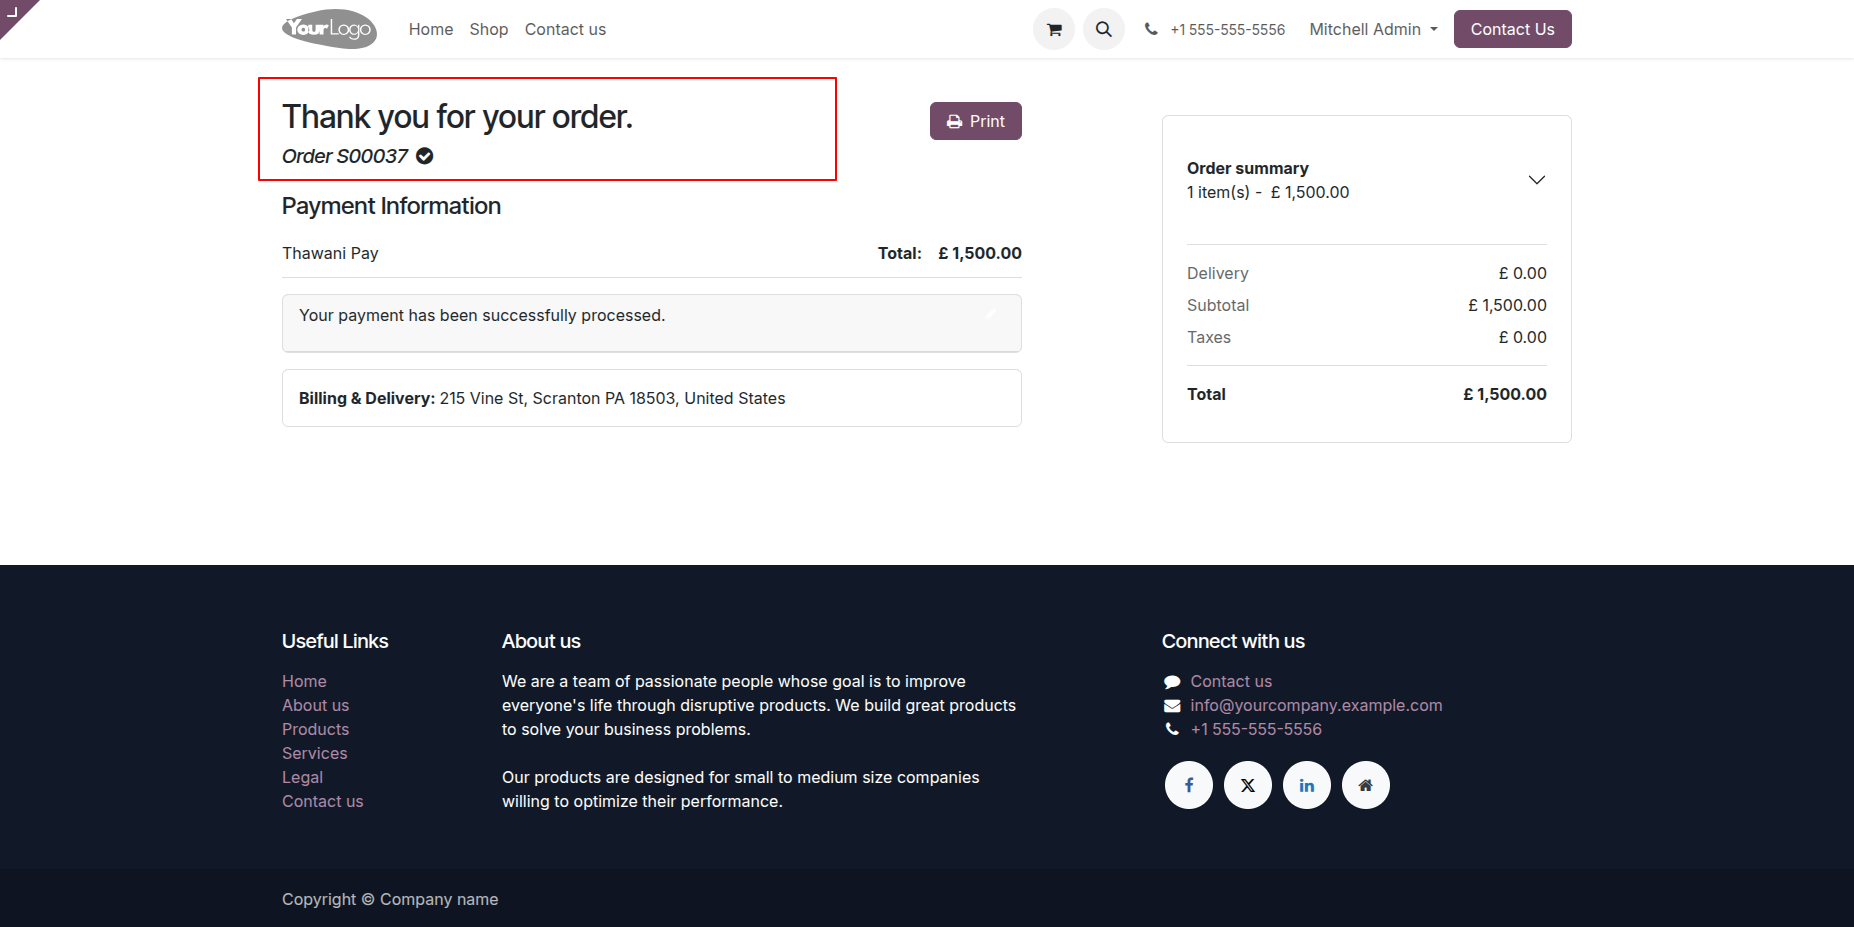Click the search magnifier icon
Screen dimensions: 1854x927
1104,30
